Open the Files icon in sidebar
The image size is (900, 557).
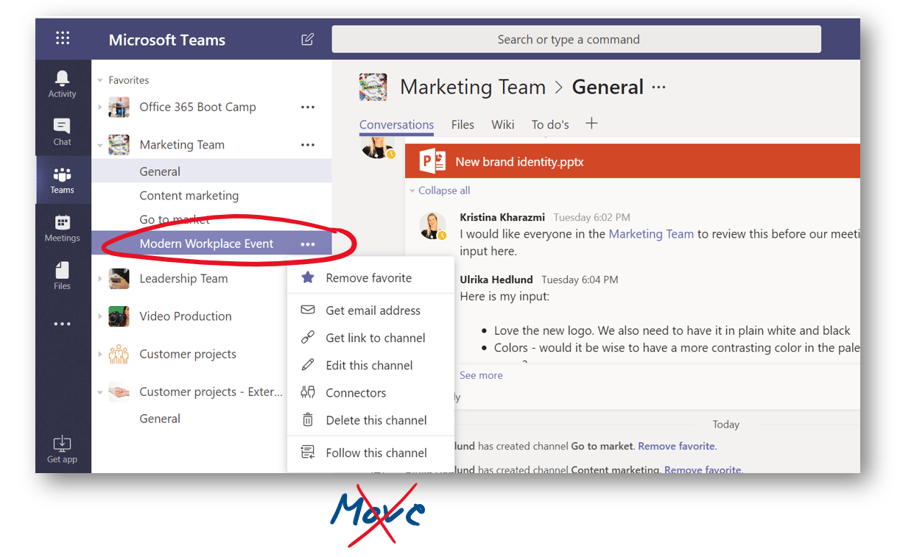point(62,276)
